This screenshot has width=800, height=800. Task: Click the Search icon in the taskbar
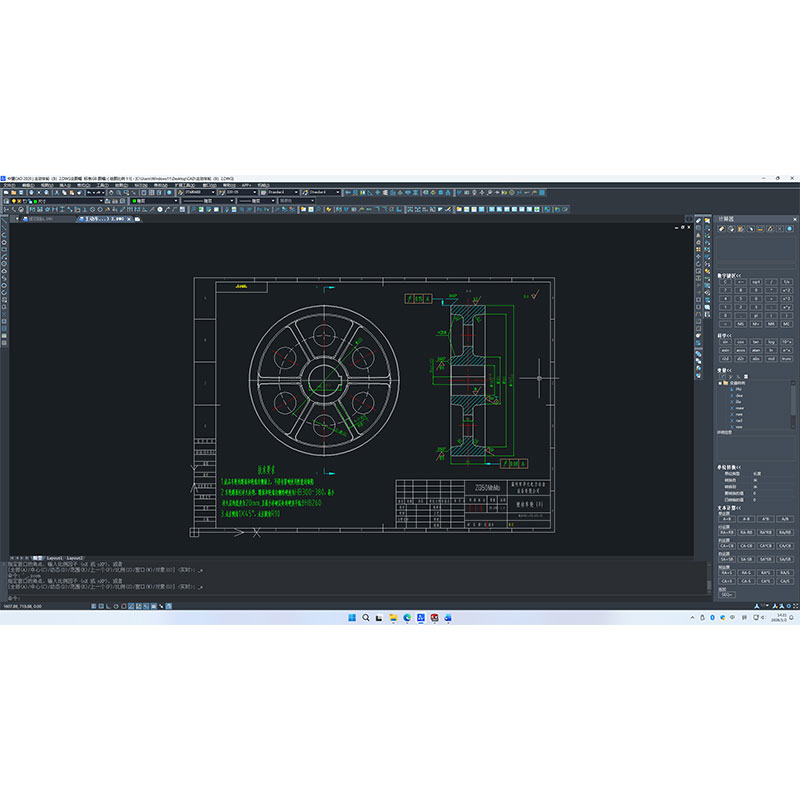click(x=366, y=618)
